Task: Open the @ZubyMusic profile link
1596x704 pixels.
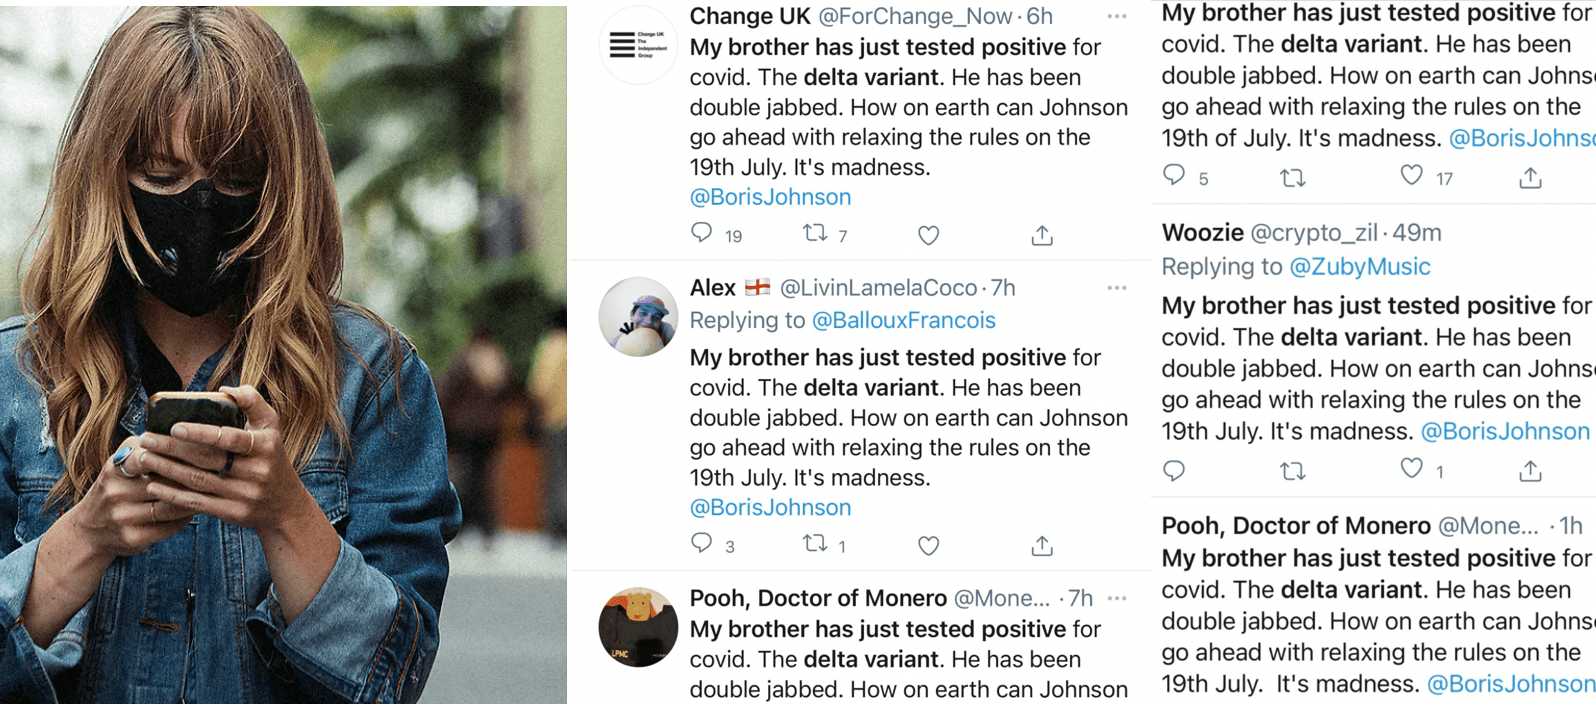Action: [1359, 267]
